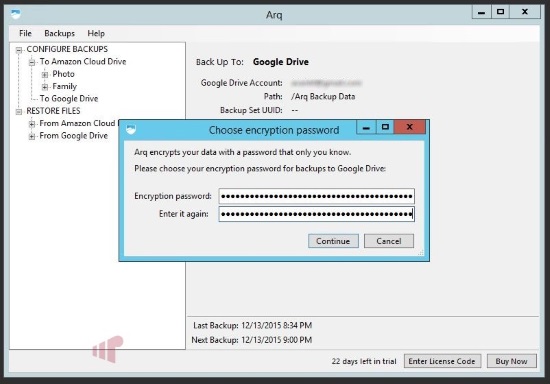Expand the Photo folder node
The image size is (550, 384).
point(45,75)
